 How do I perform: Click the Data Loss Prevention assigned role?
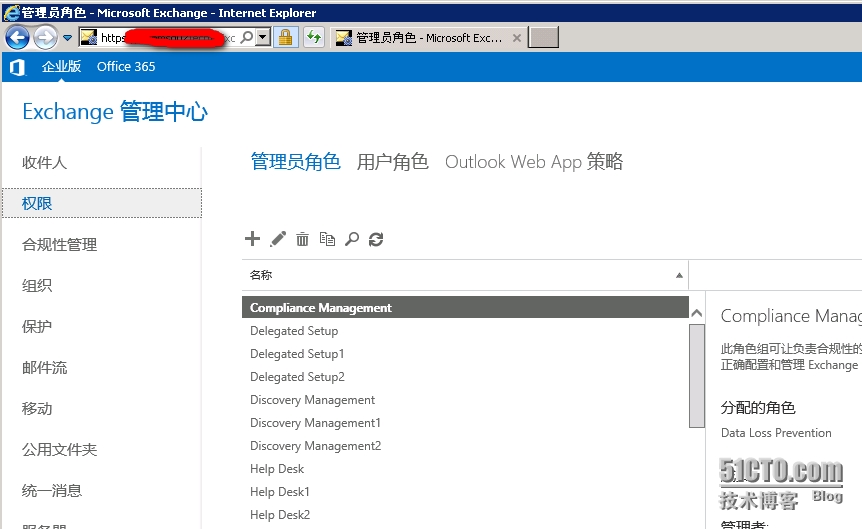point(776,433)
